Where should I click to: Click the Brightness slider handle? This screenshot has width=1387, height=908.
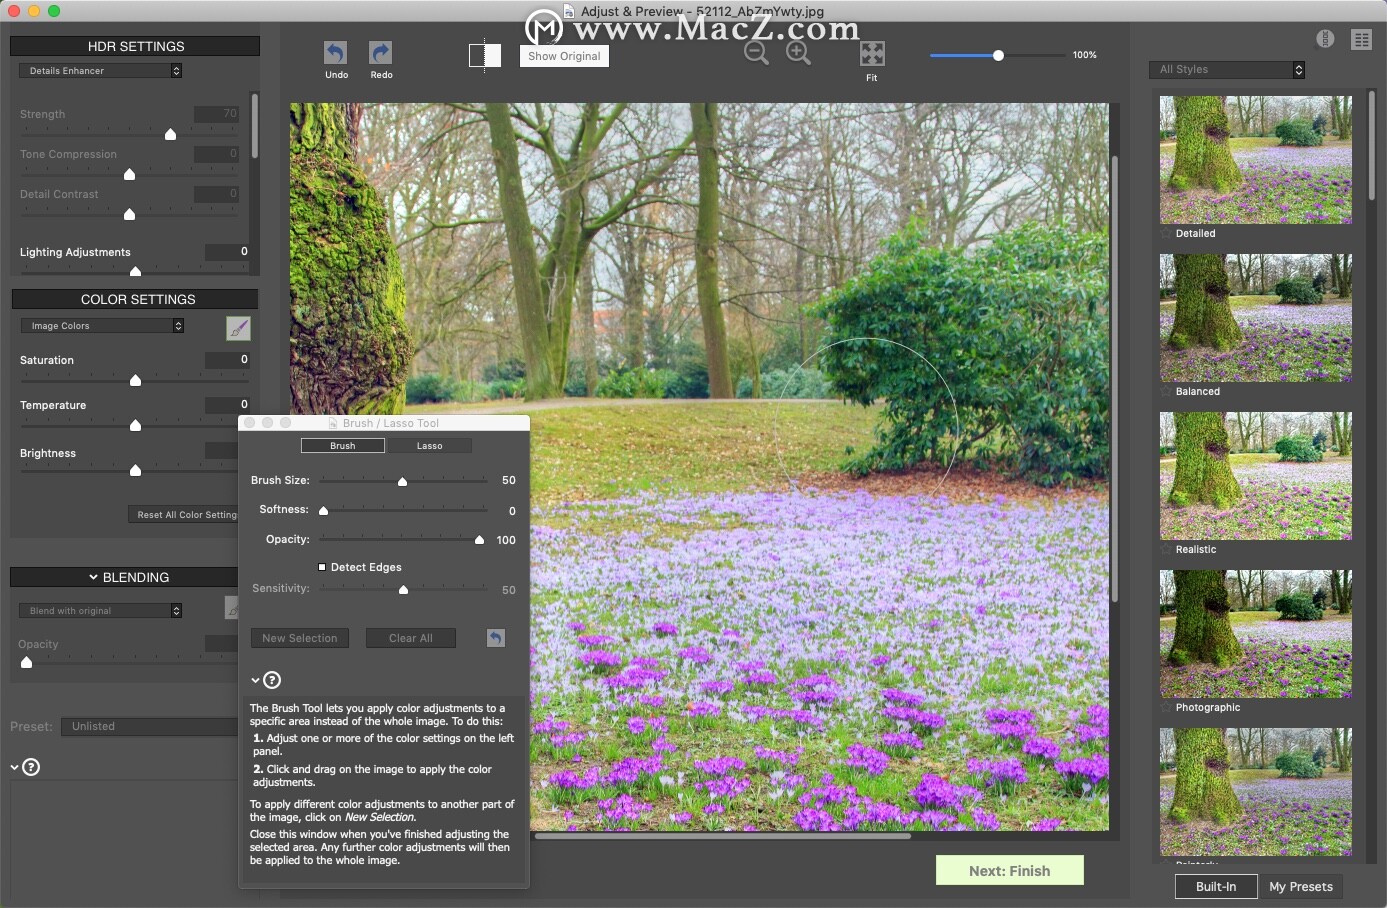point(135,470)
